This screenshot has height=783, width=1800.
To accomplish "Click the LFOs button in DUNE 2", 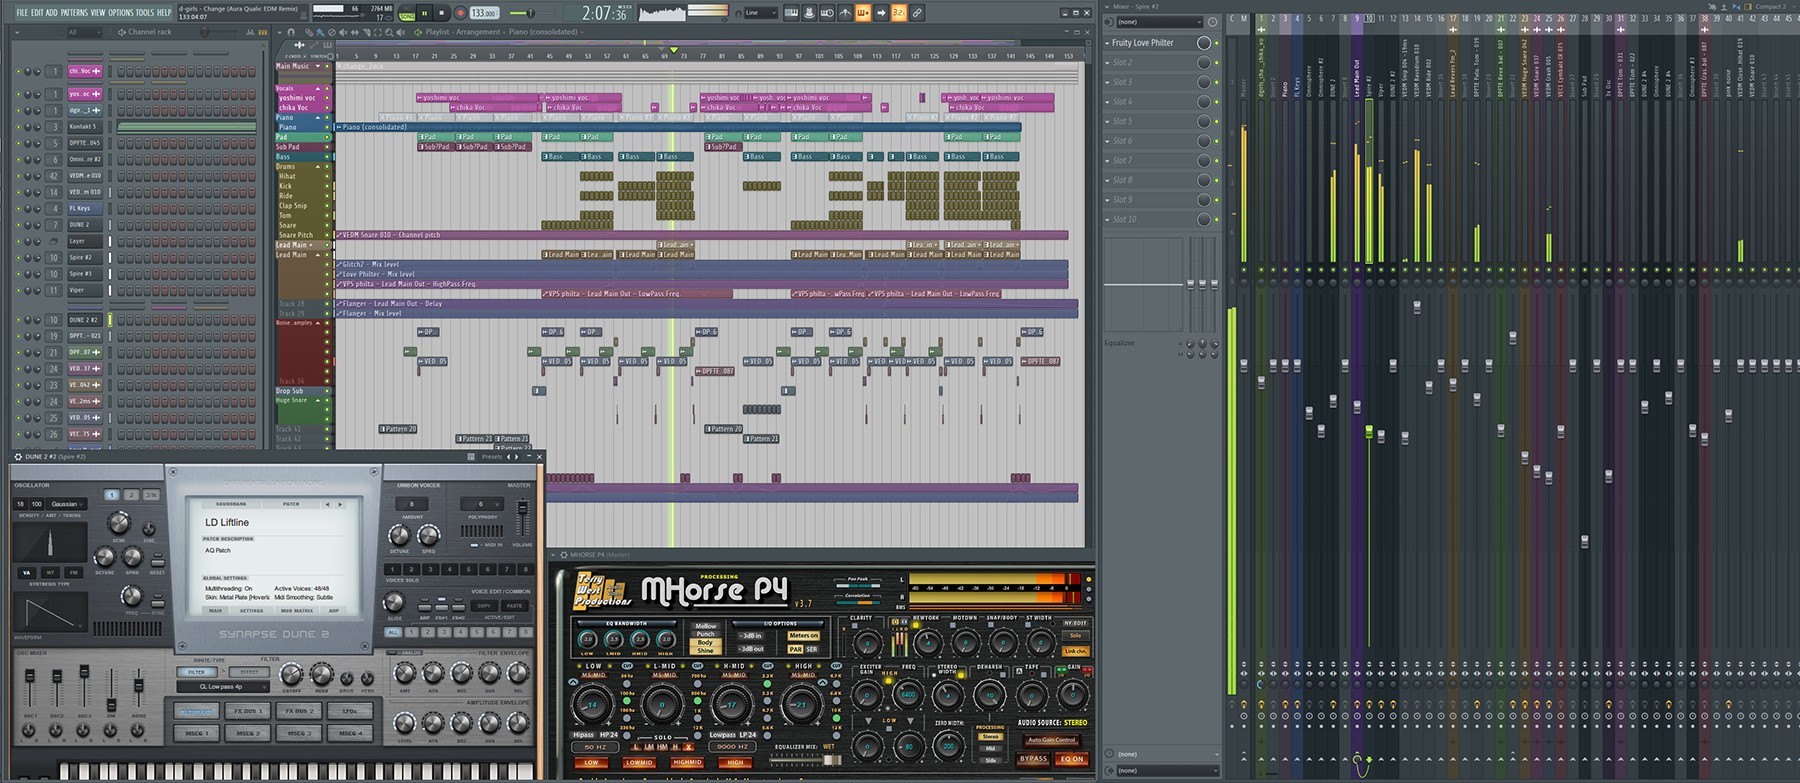I will coord(350,711).
